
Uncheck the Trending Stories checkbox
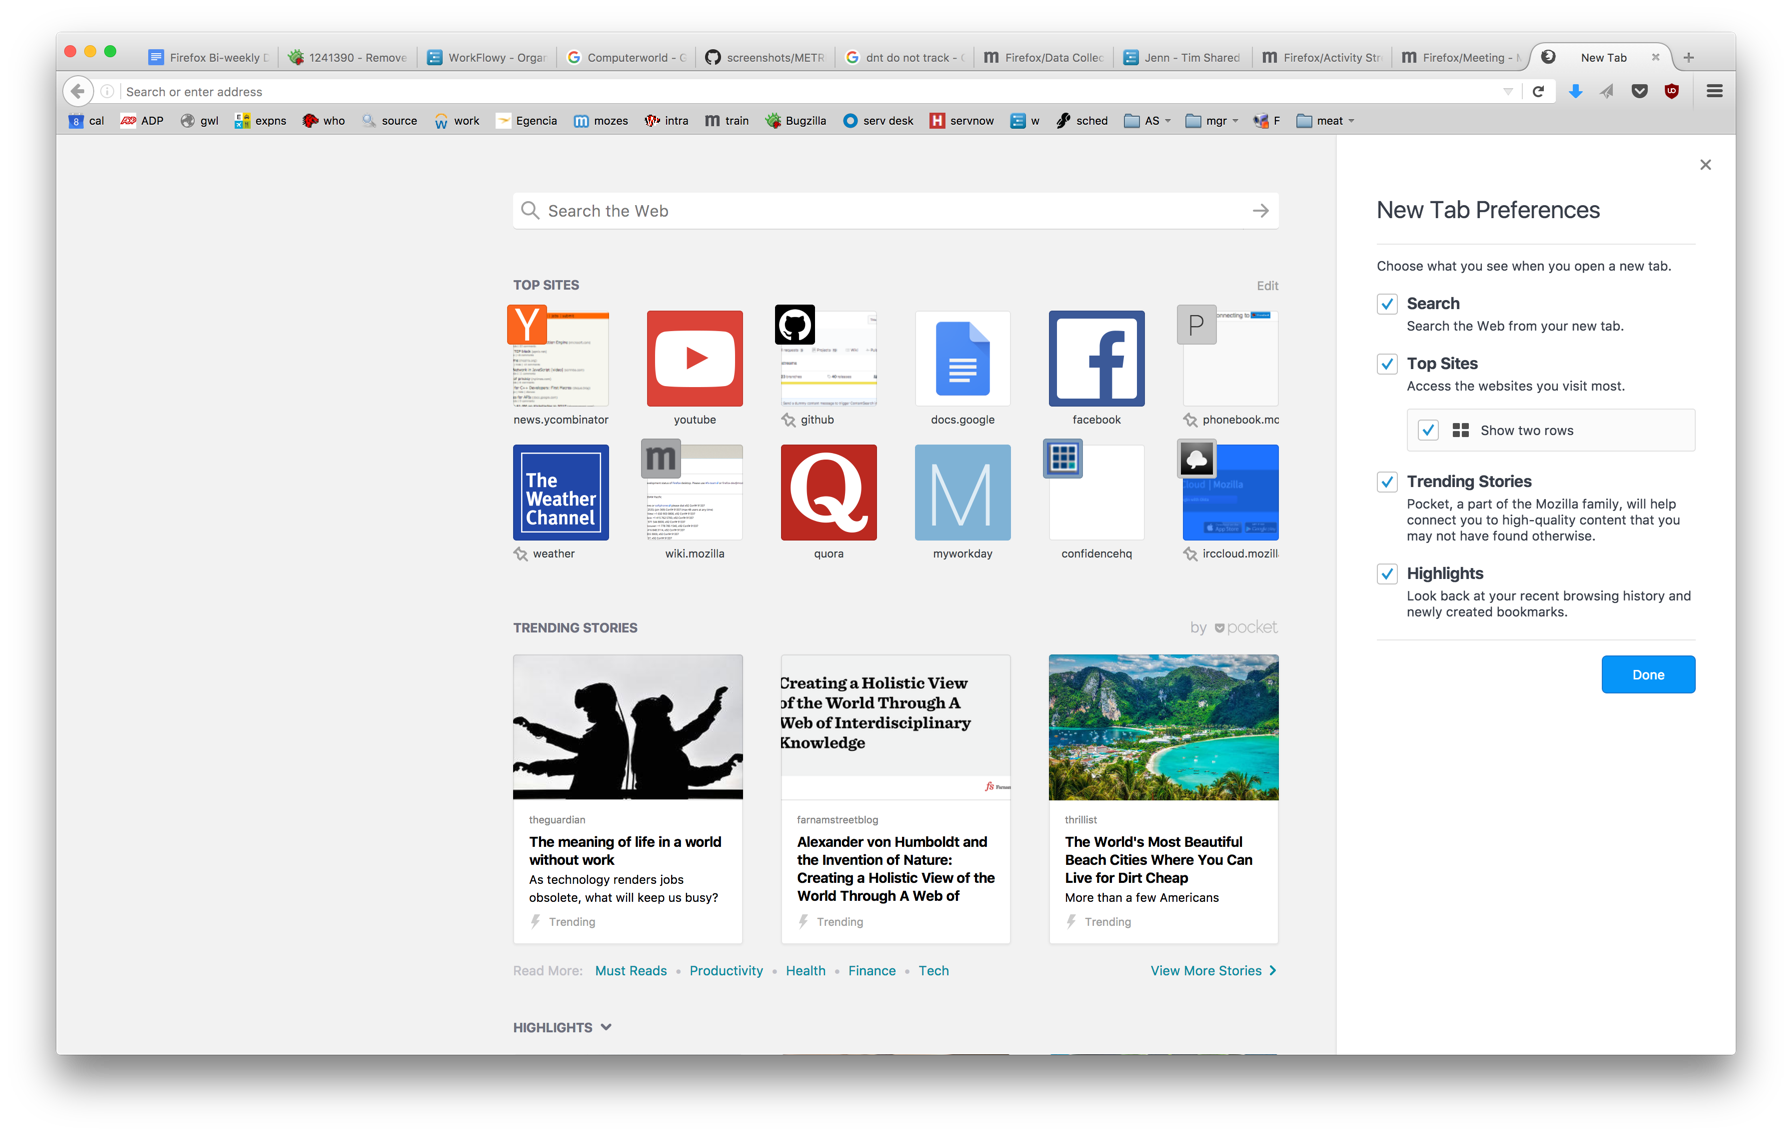coord(1386,482)
